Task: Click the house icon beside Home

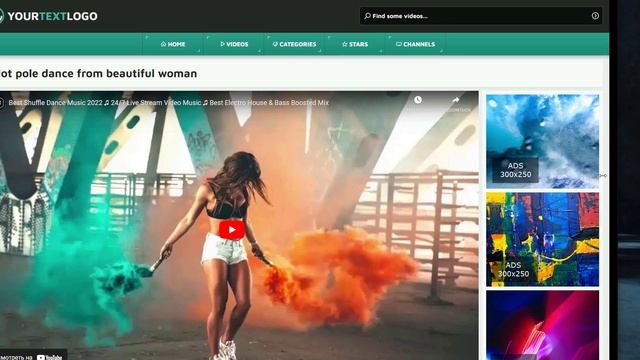Action: coord(163,44)
